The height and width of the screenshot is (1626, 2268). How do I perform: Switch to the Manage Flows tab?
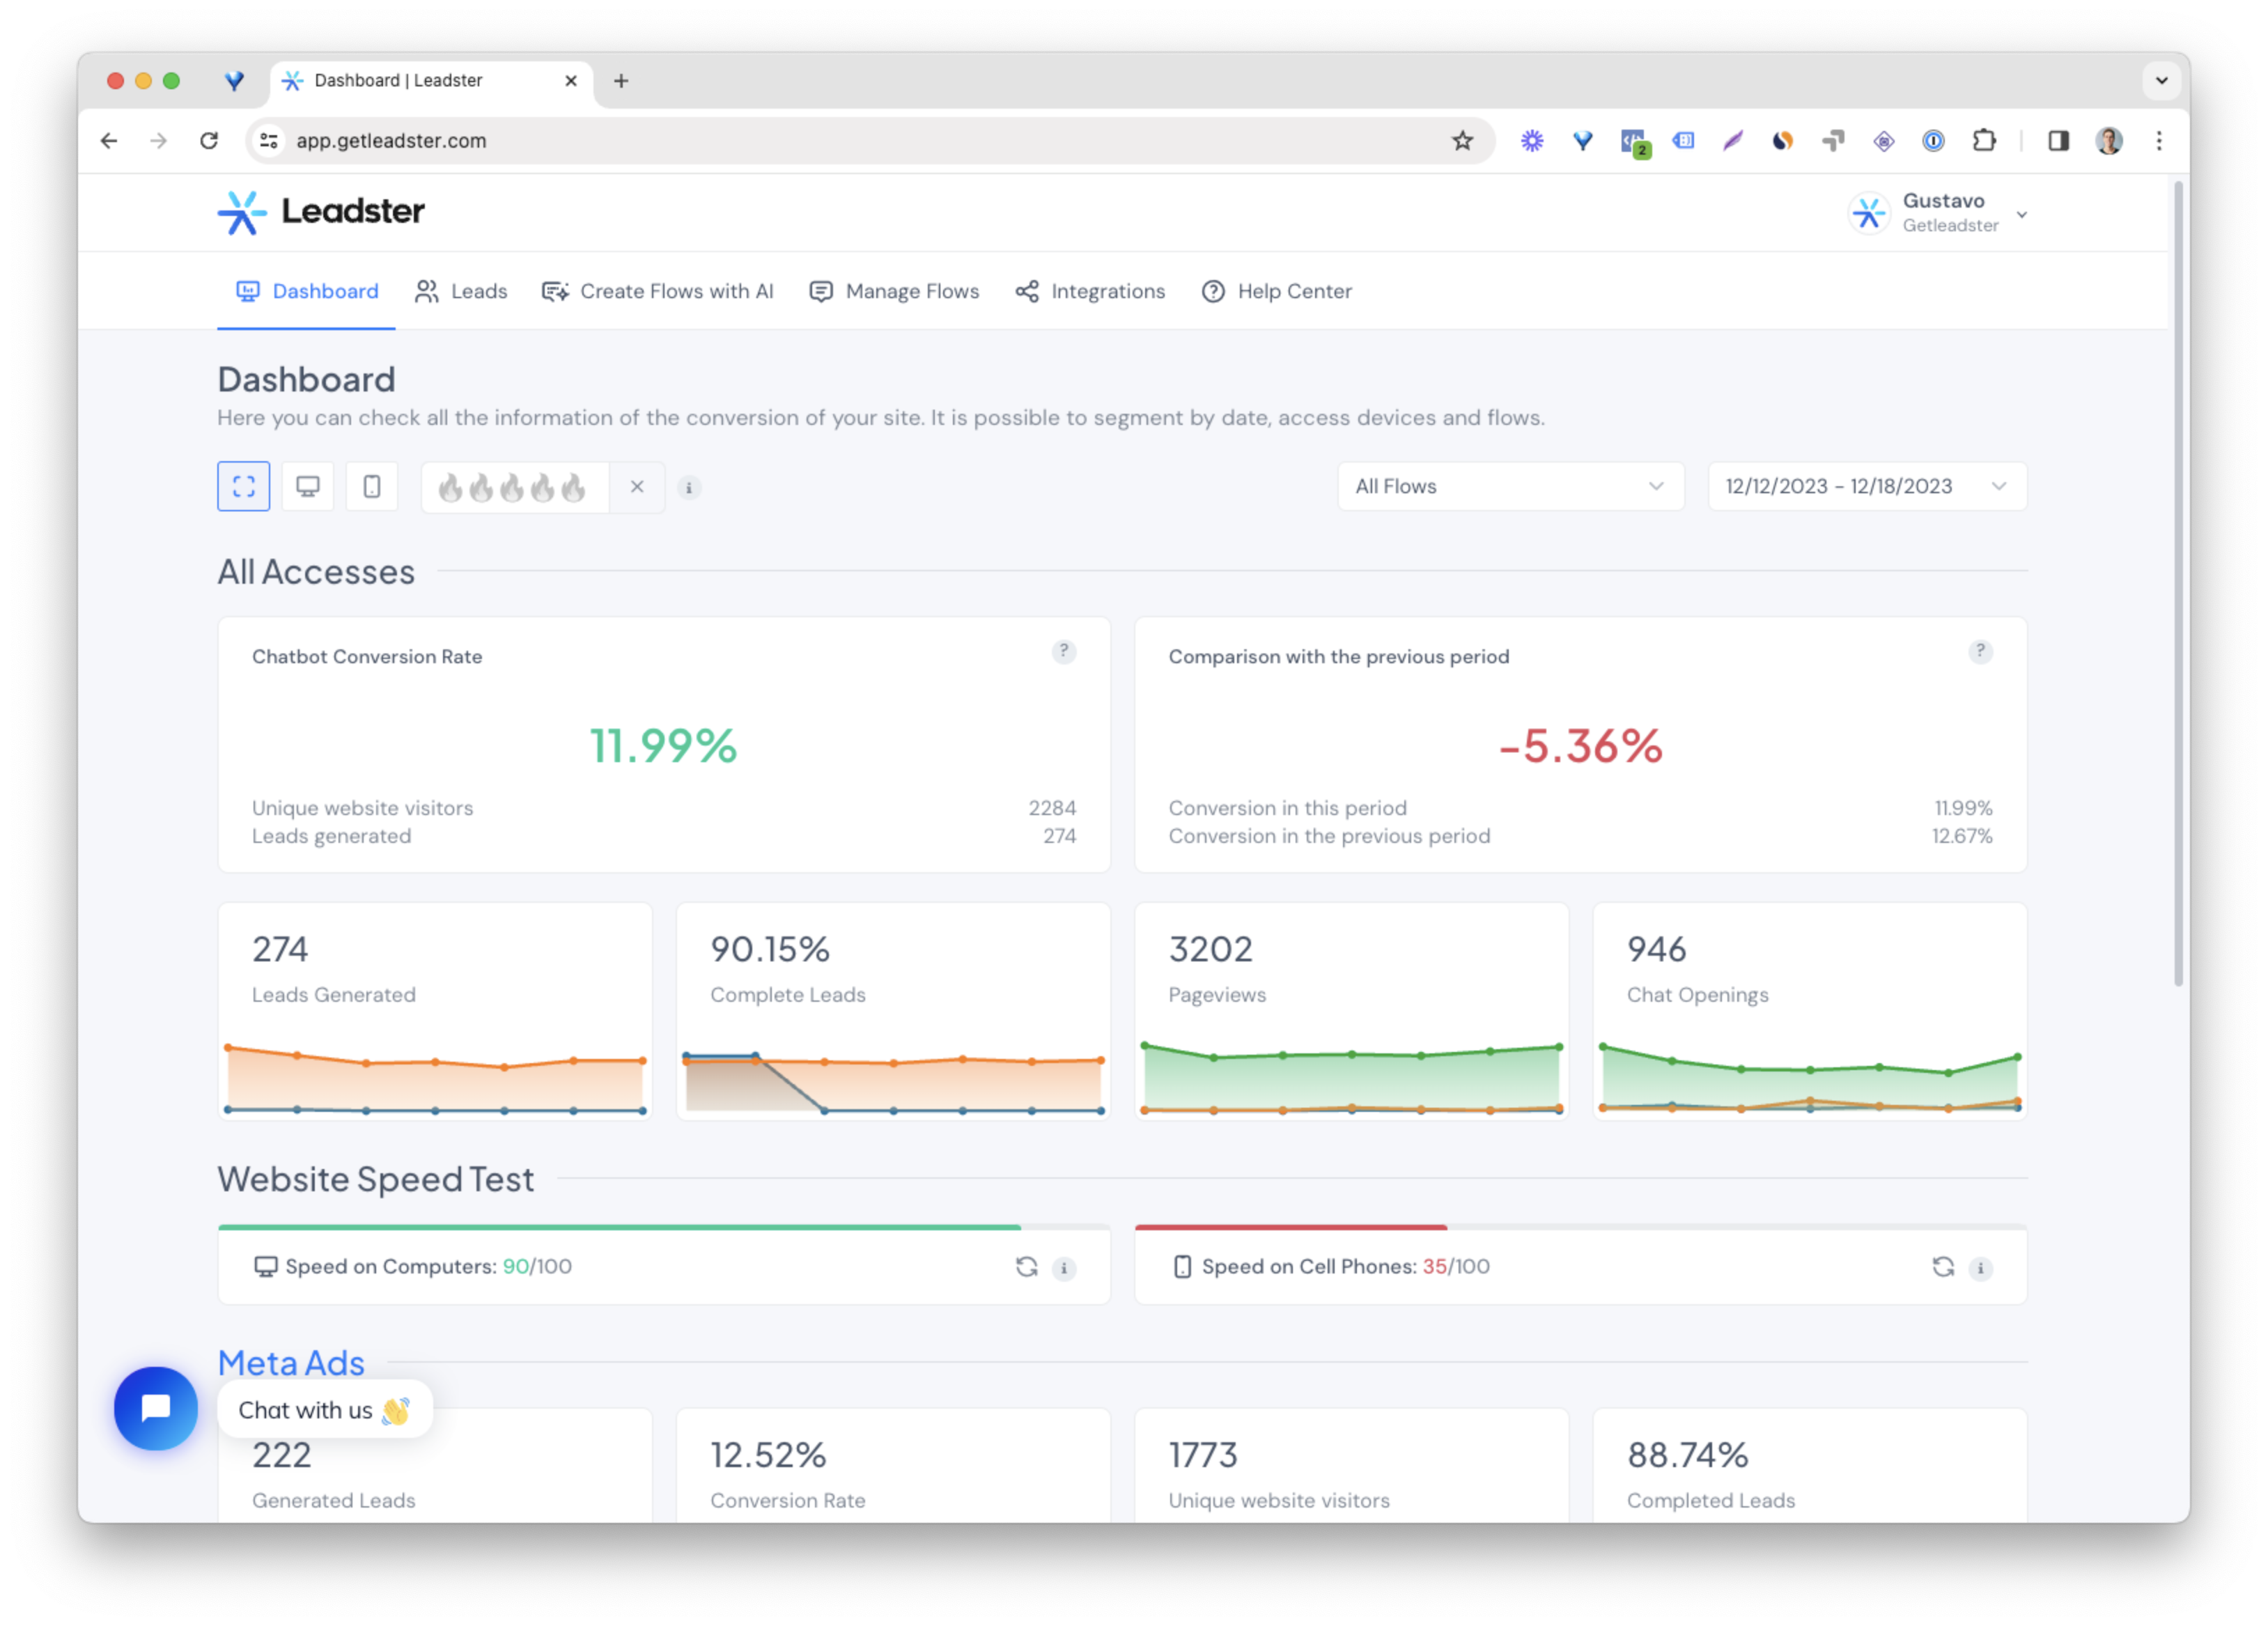pyautogui.click(x=913, y=291)
